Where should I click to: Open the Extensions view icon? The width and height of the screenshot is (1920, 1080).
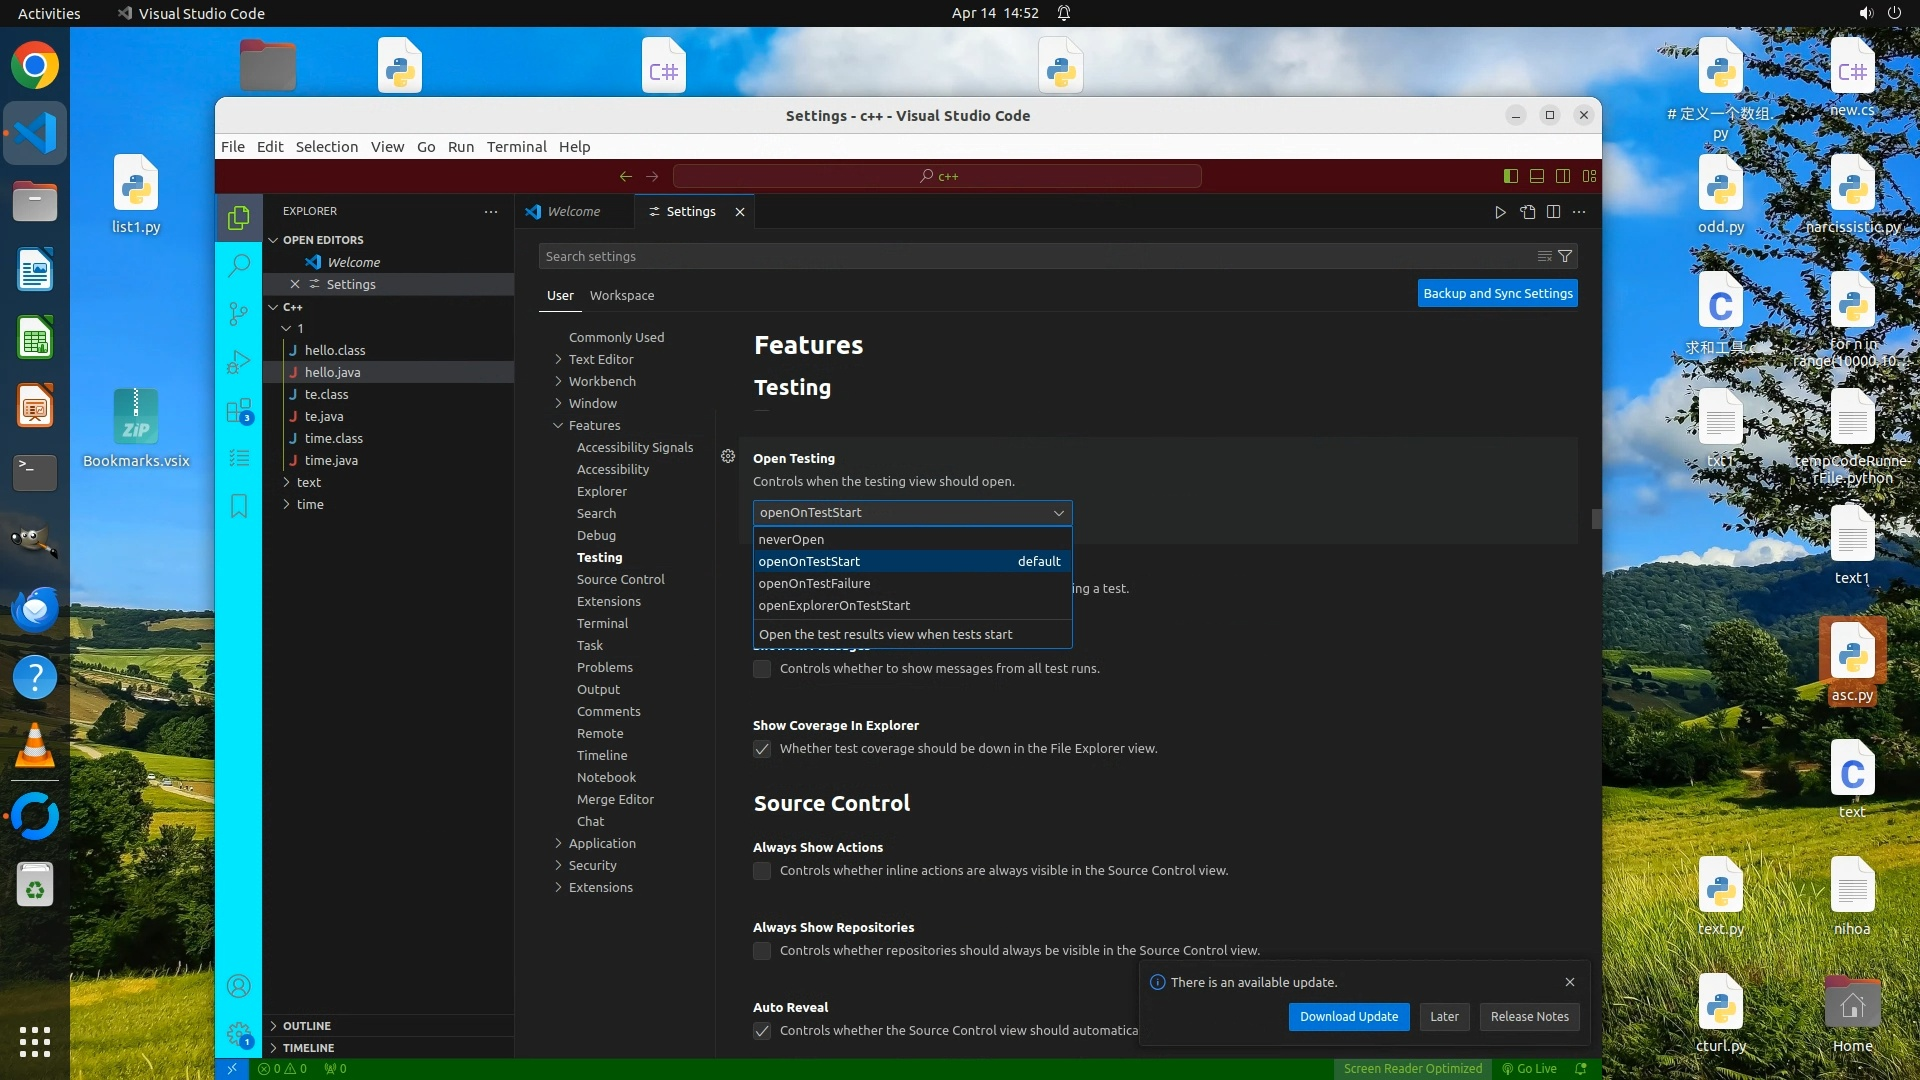pyautogui.click(x=238, y=411)
